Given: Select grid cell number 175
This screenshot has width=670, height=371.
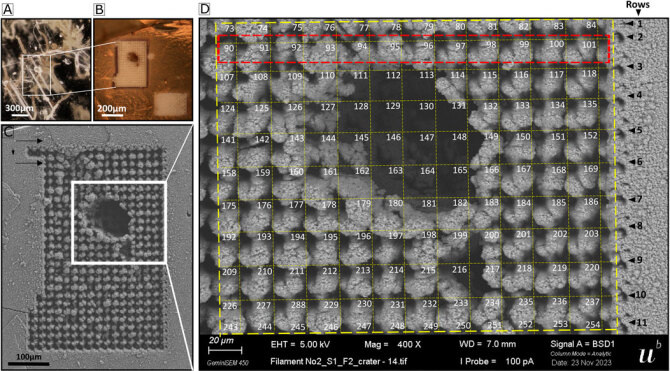Looking at the screenshot, I should tap(229, 206).
